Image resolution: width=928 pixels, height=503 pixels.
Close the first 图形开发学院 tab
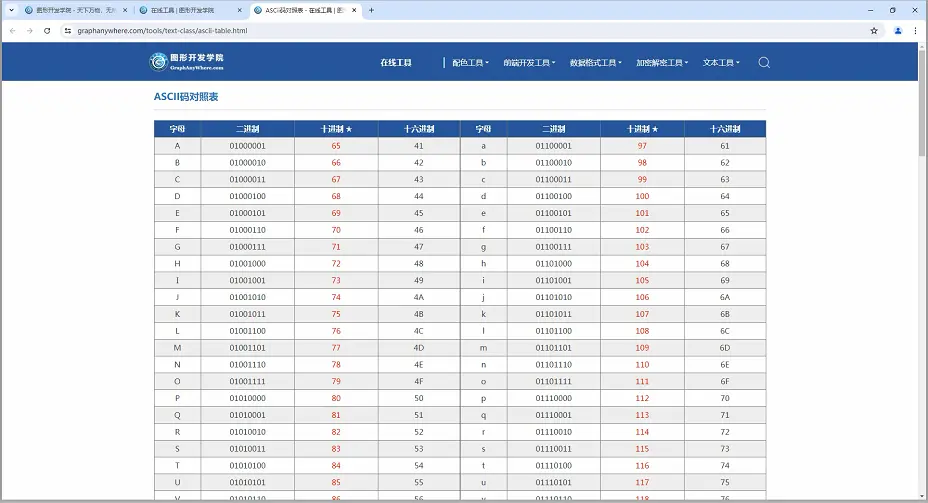tap(125, 10)
